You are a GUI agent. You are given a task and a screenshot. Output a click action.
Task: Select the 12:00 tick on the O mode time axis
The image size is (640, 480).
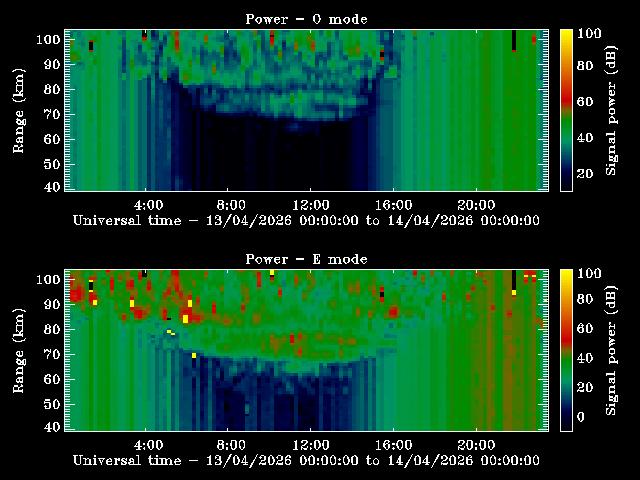[x=311, y=204]
